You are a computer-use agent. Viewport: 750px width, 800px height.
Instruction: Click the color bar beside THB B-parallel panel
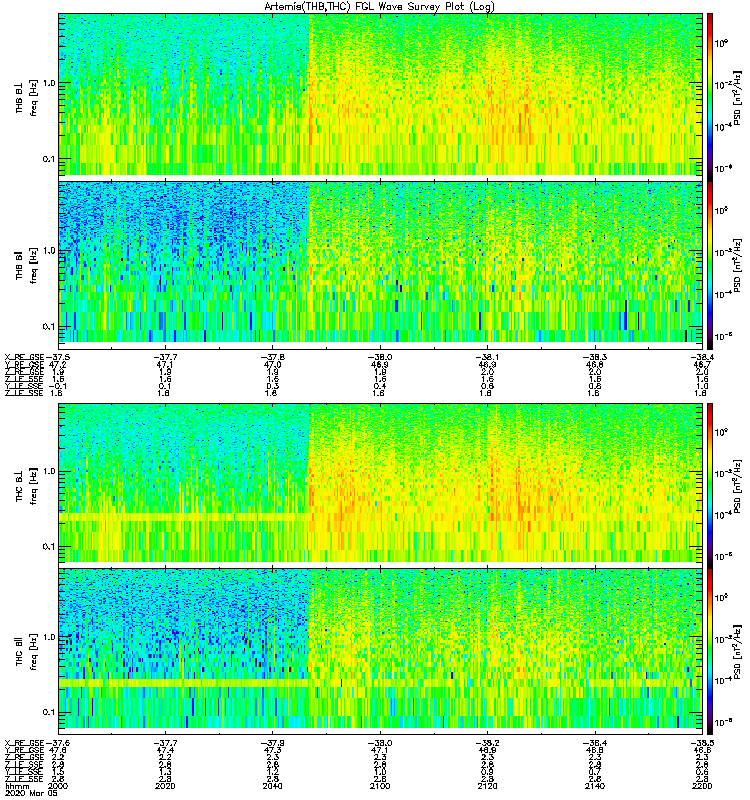point(710,265)
